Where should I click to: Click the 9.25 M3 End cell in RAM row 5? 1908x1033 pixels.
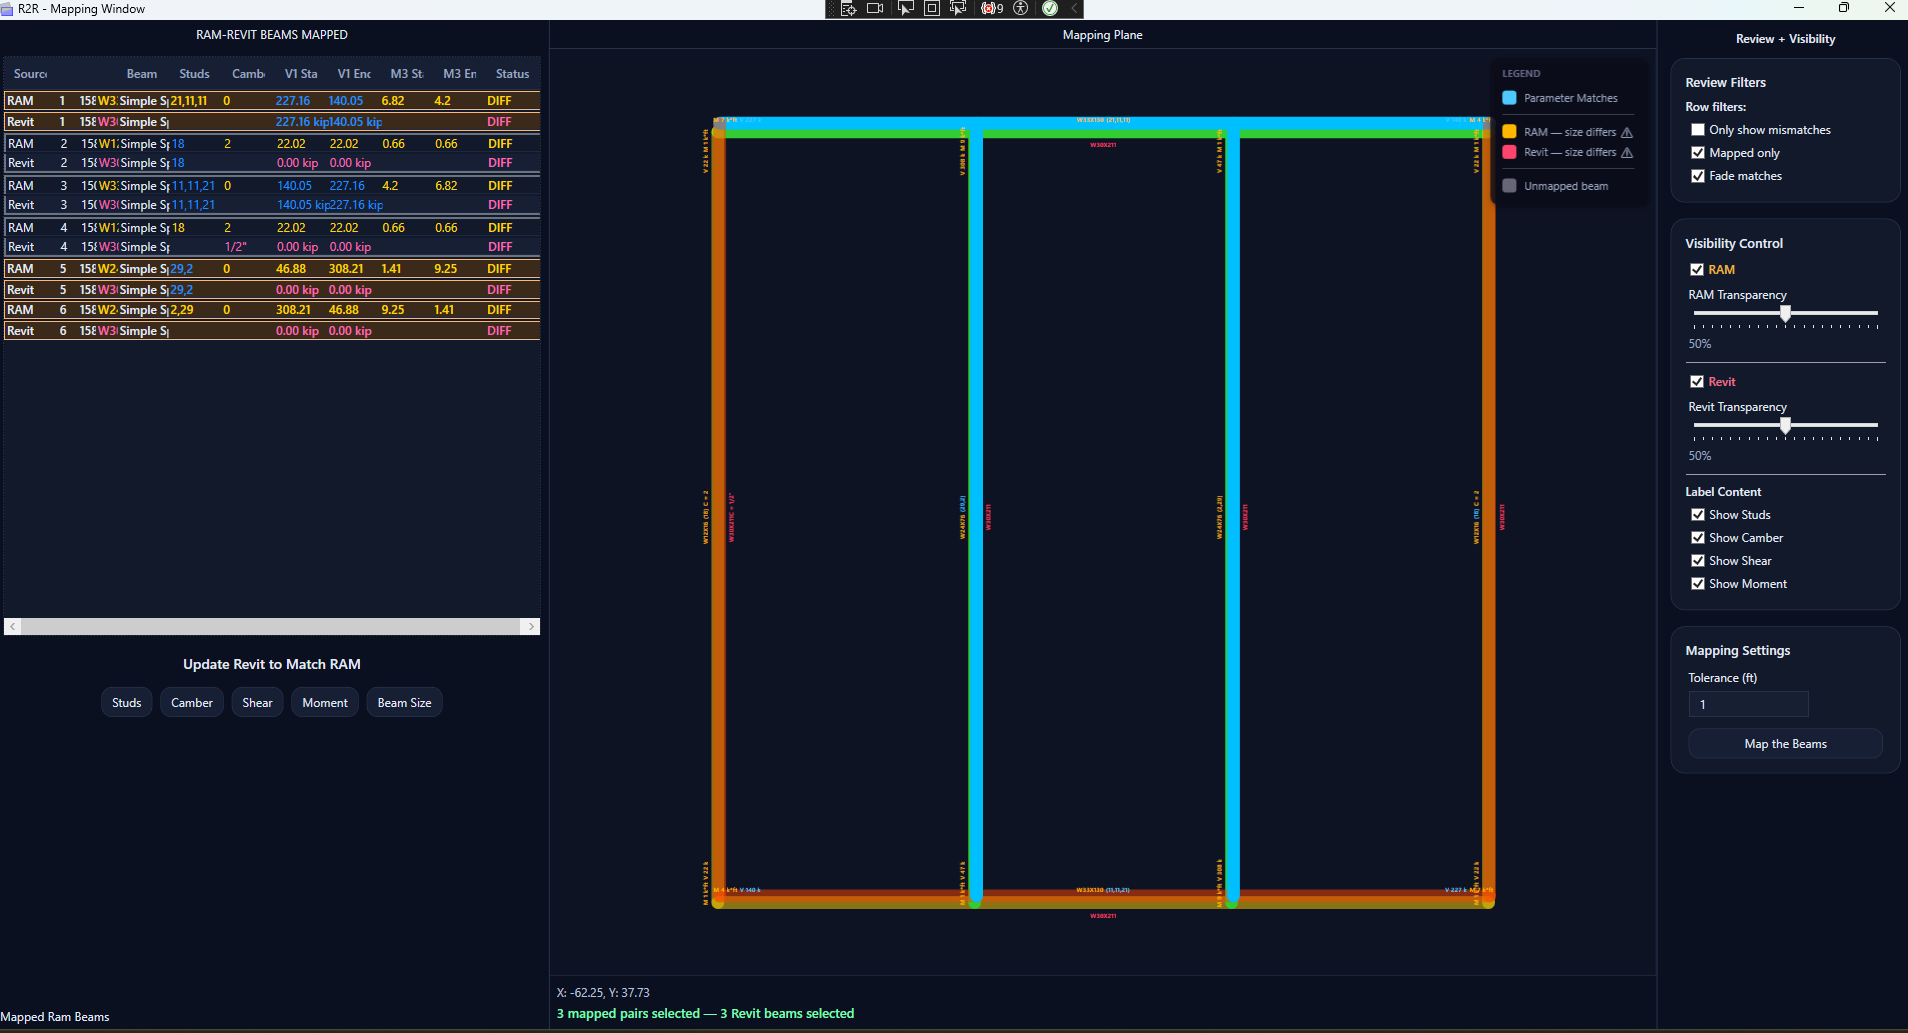pos(445,269)
